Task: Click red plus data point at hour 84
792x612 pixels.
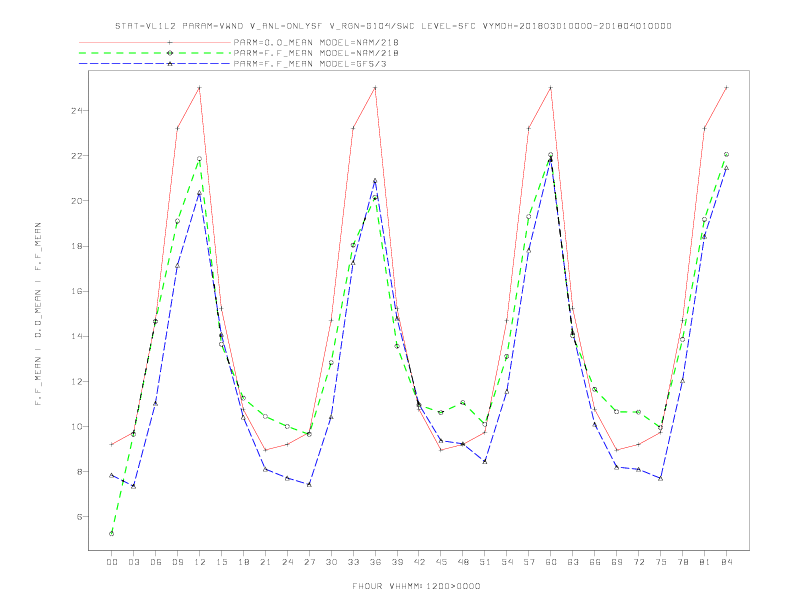Action: pos(726,87)
